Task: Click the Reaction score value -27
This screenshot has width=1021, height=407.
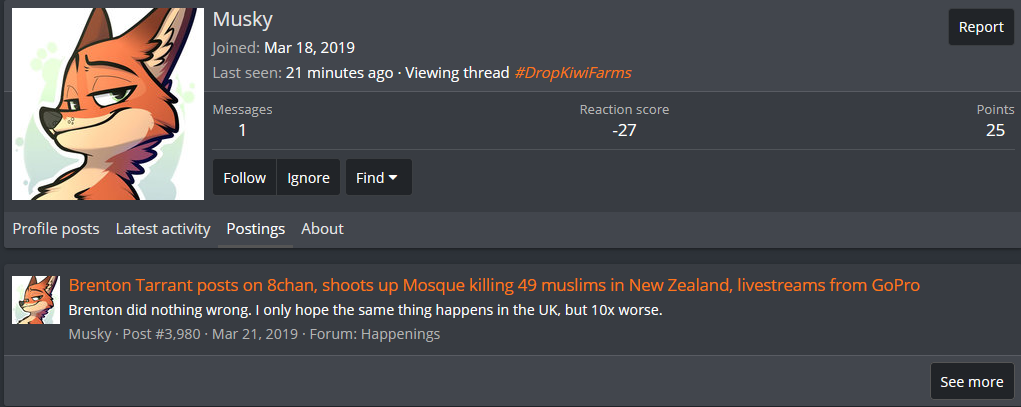Action: click(624, 130)
